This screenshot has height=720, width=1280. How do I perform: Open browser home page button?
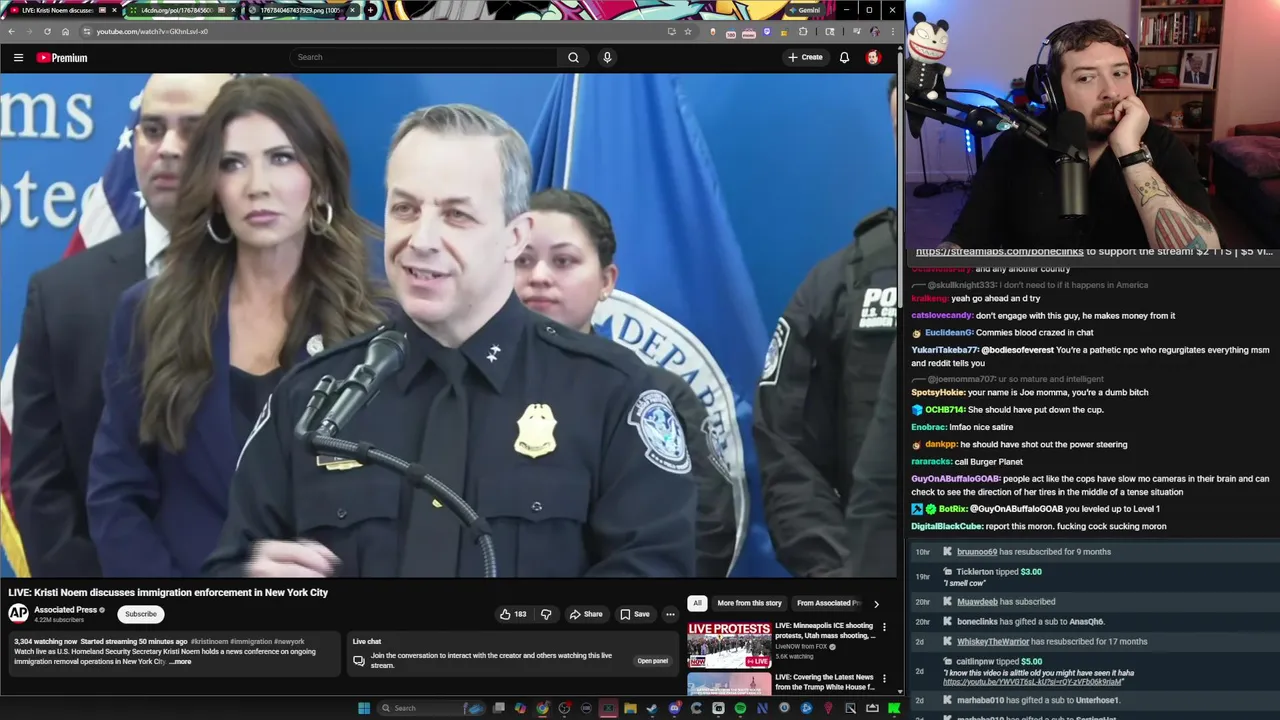point(65,31)
